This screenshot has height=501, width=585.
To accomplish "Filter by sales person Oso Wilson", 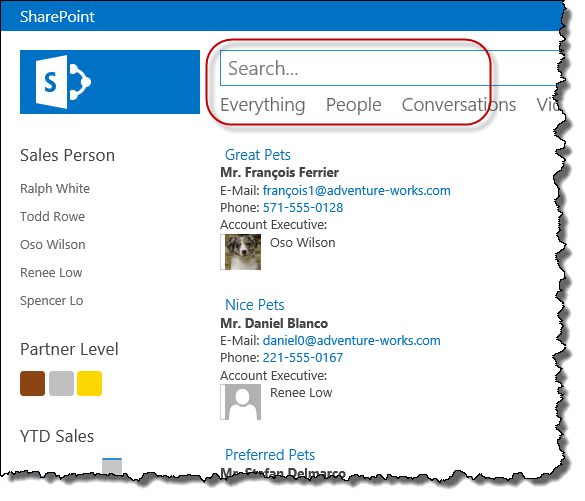I will [x=53, y=244].
